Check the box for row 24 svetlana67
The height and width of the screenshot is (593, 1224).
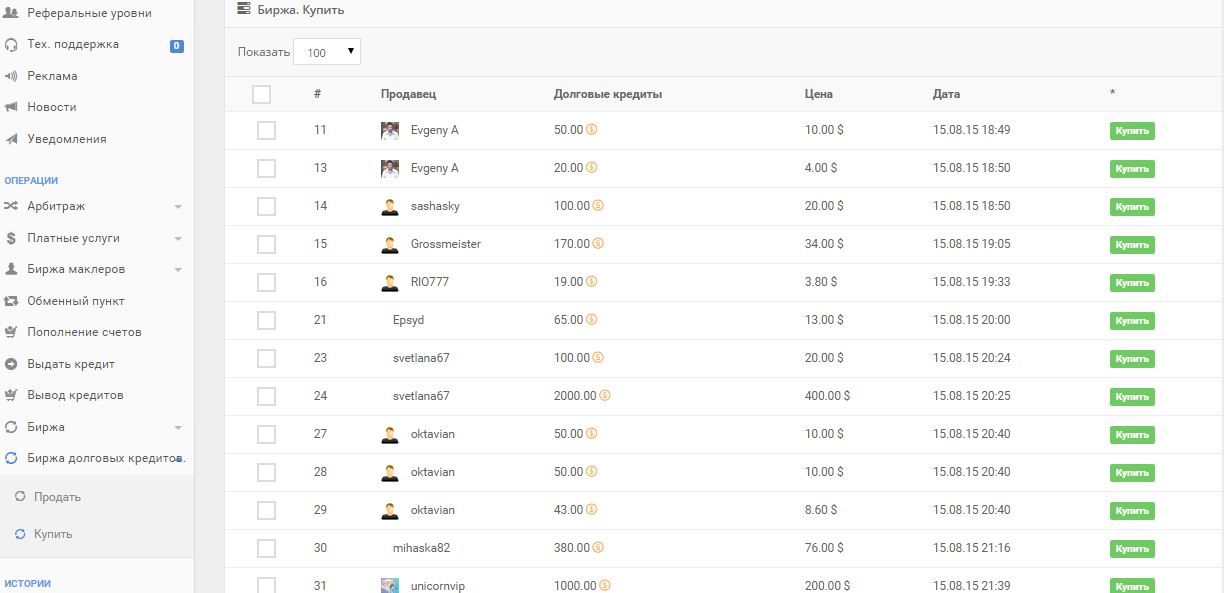click(266, 396)
